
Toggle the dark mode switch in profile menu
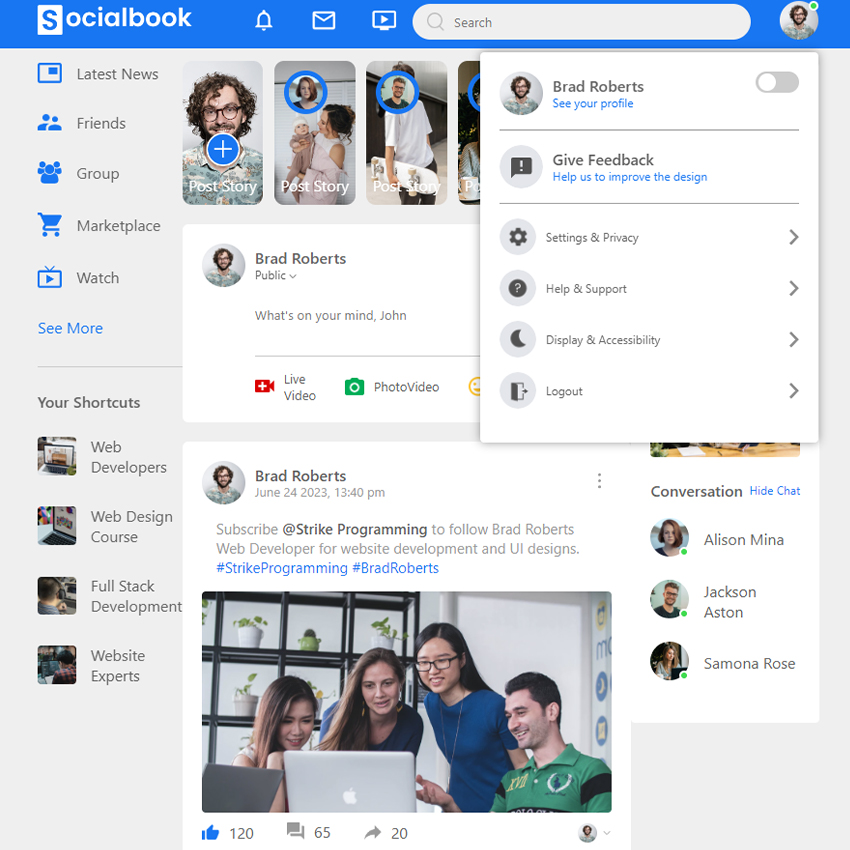(x=777, y=82)
